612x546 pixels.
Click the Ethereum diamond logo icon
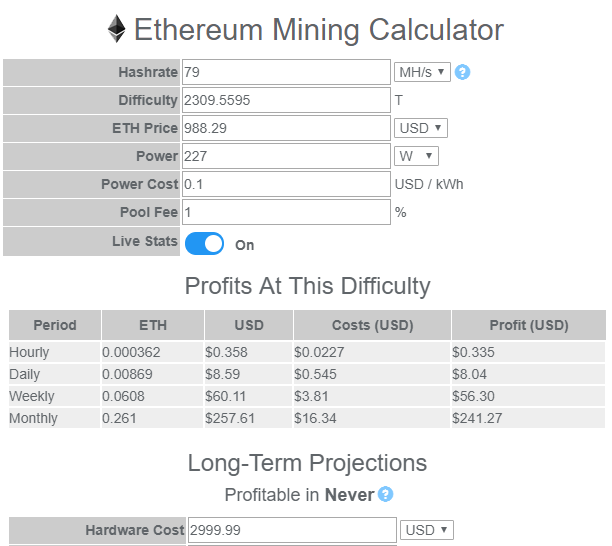click(x=116, y=29)
